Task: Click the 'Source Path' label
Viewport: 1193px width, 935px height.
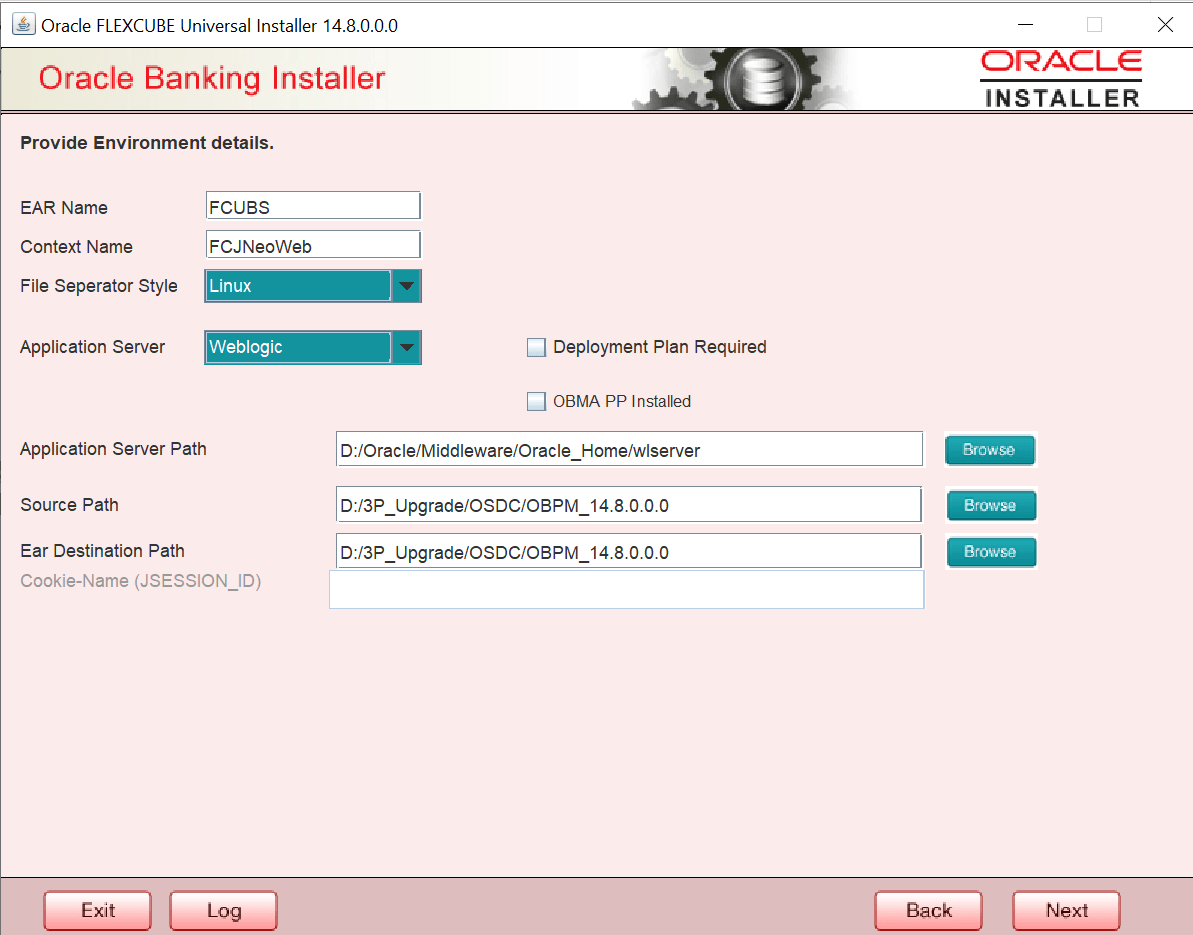Action: point(69,505)
